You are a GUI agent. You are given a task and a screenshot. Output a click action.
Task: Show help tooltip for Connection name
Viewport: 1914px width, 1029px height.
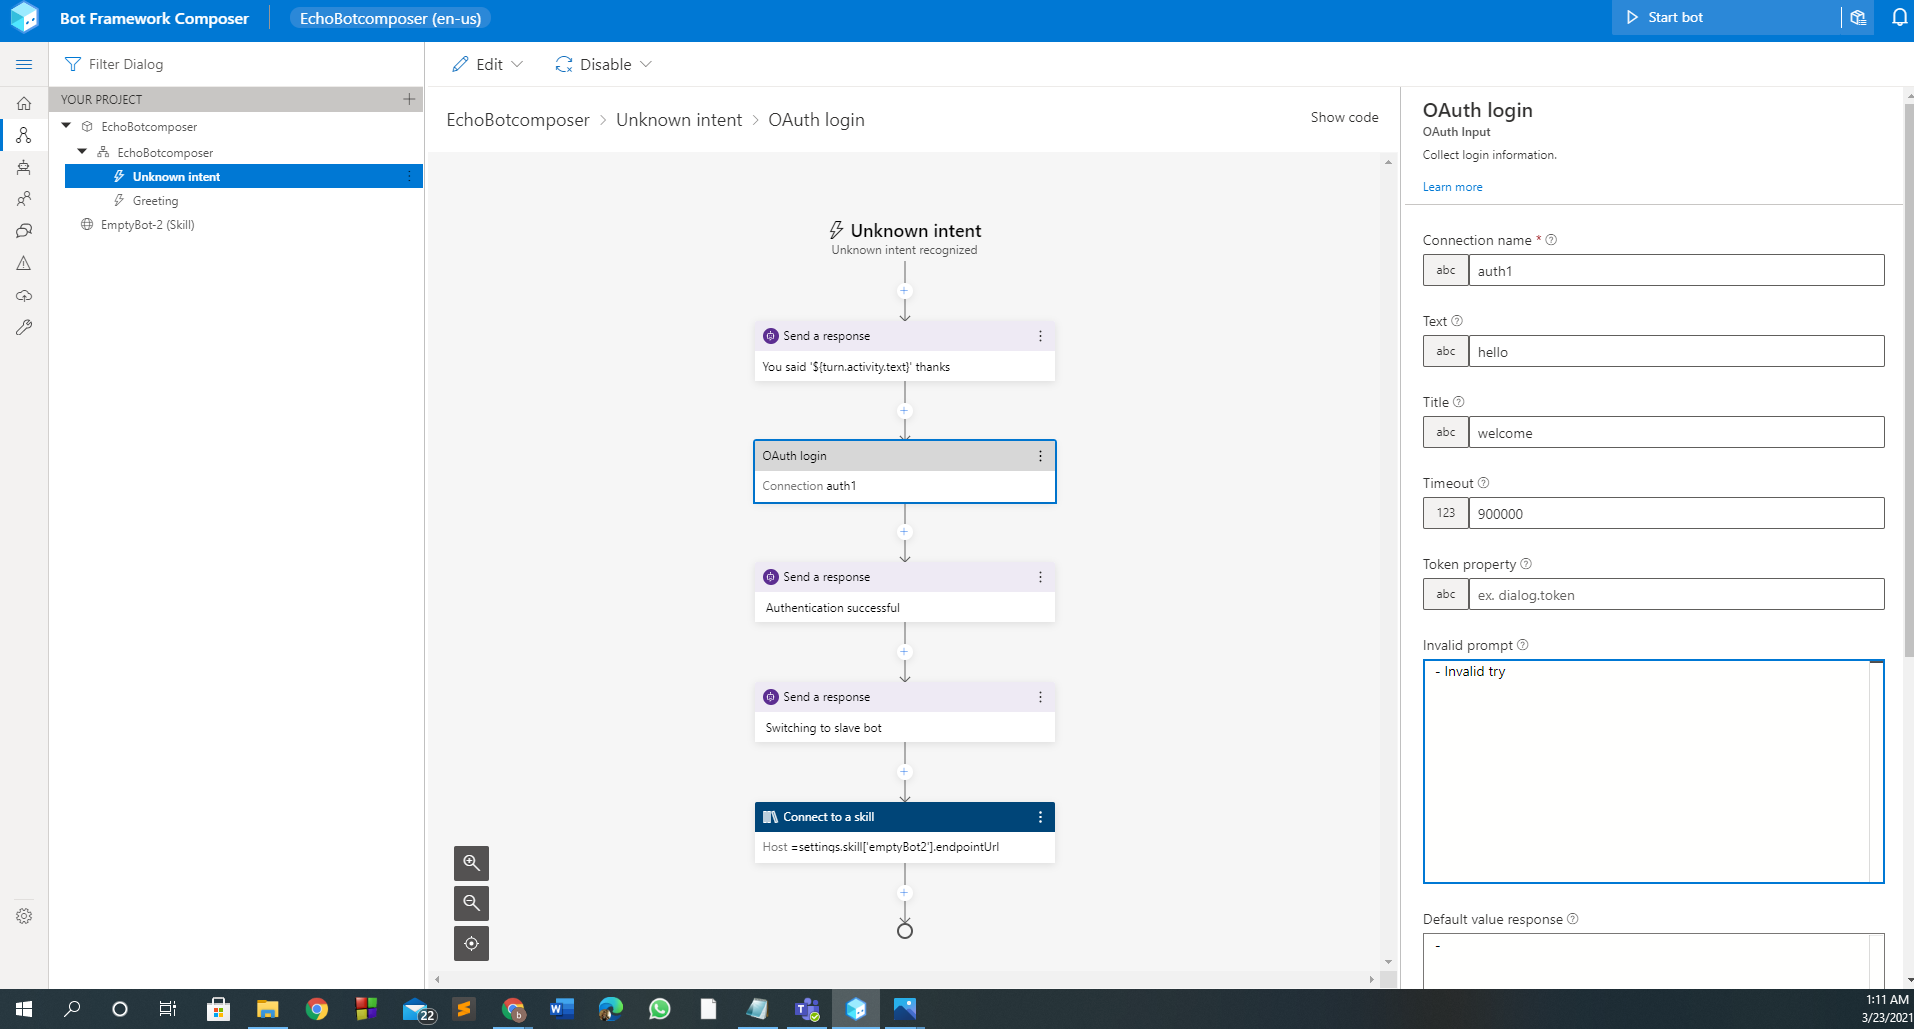(x=1551, y=240)
